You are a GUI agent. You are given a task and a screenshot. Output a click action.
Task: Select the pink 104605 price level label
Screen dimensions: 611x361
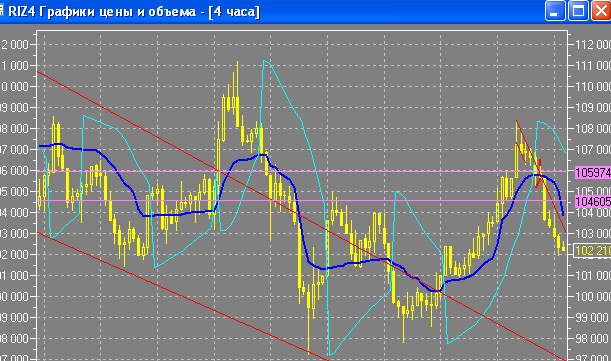pos(593,201)
